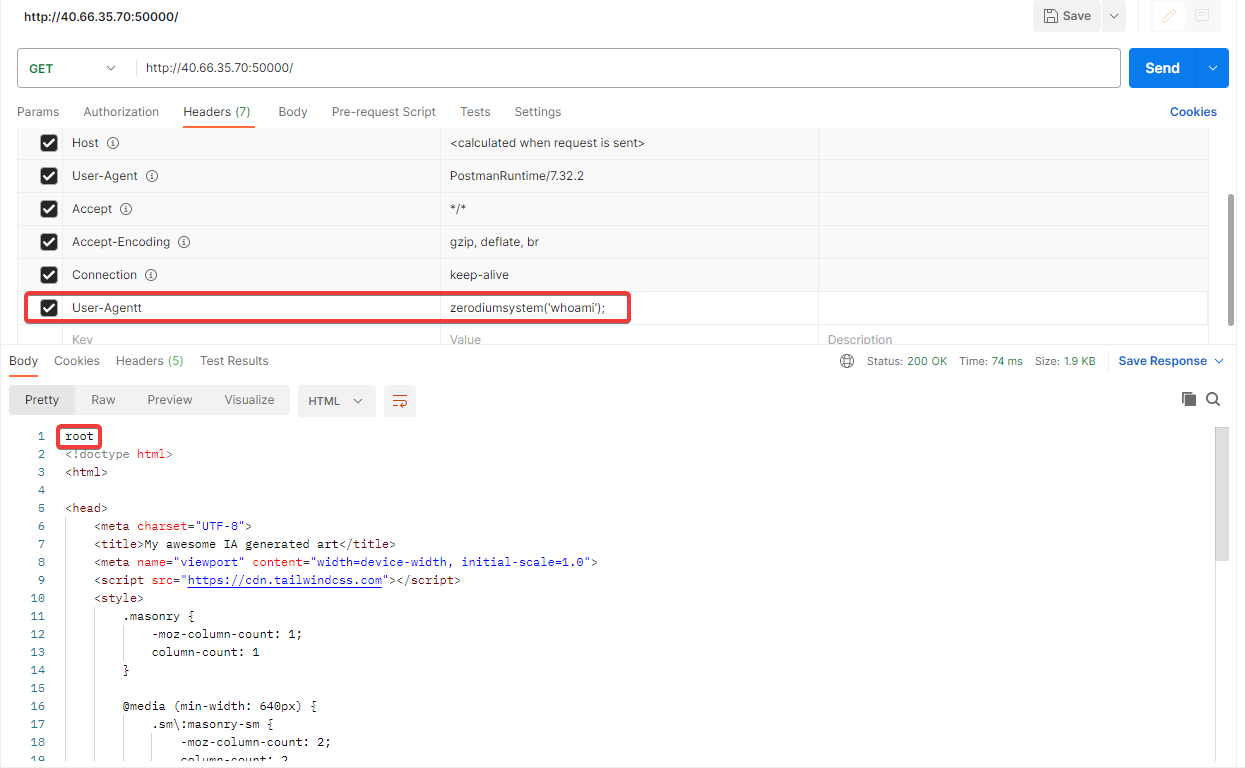Click the wrap lines icon in response toolbar
The width and height of the screenshot is (1245, 768).
400,400
